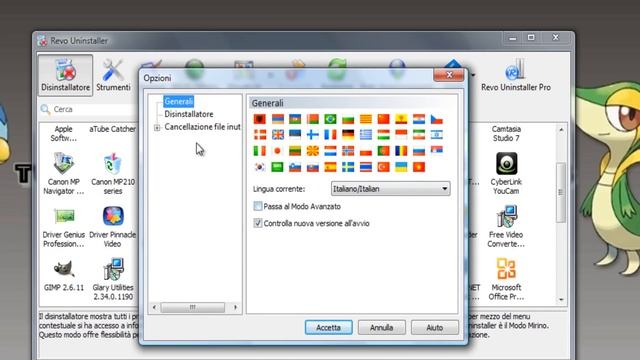
Task: Choose the Romania flag
Action: 401,151
